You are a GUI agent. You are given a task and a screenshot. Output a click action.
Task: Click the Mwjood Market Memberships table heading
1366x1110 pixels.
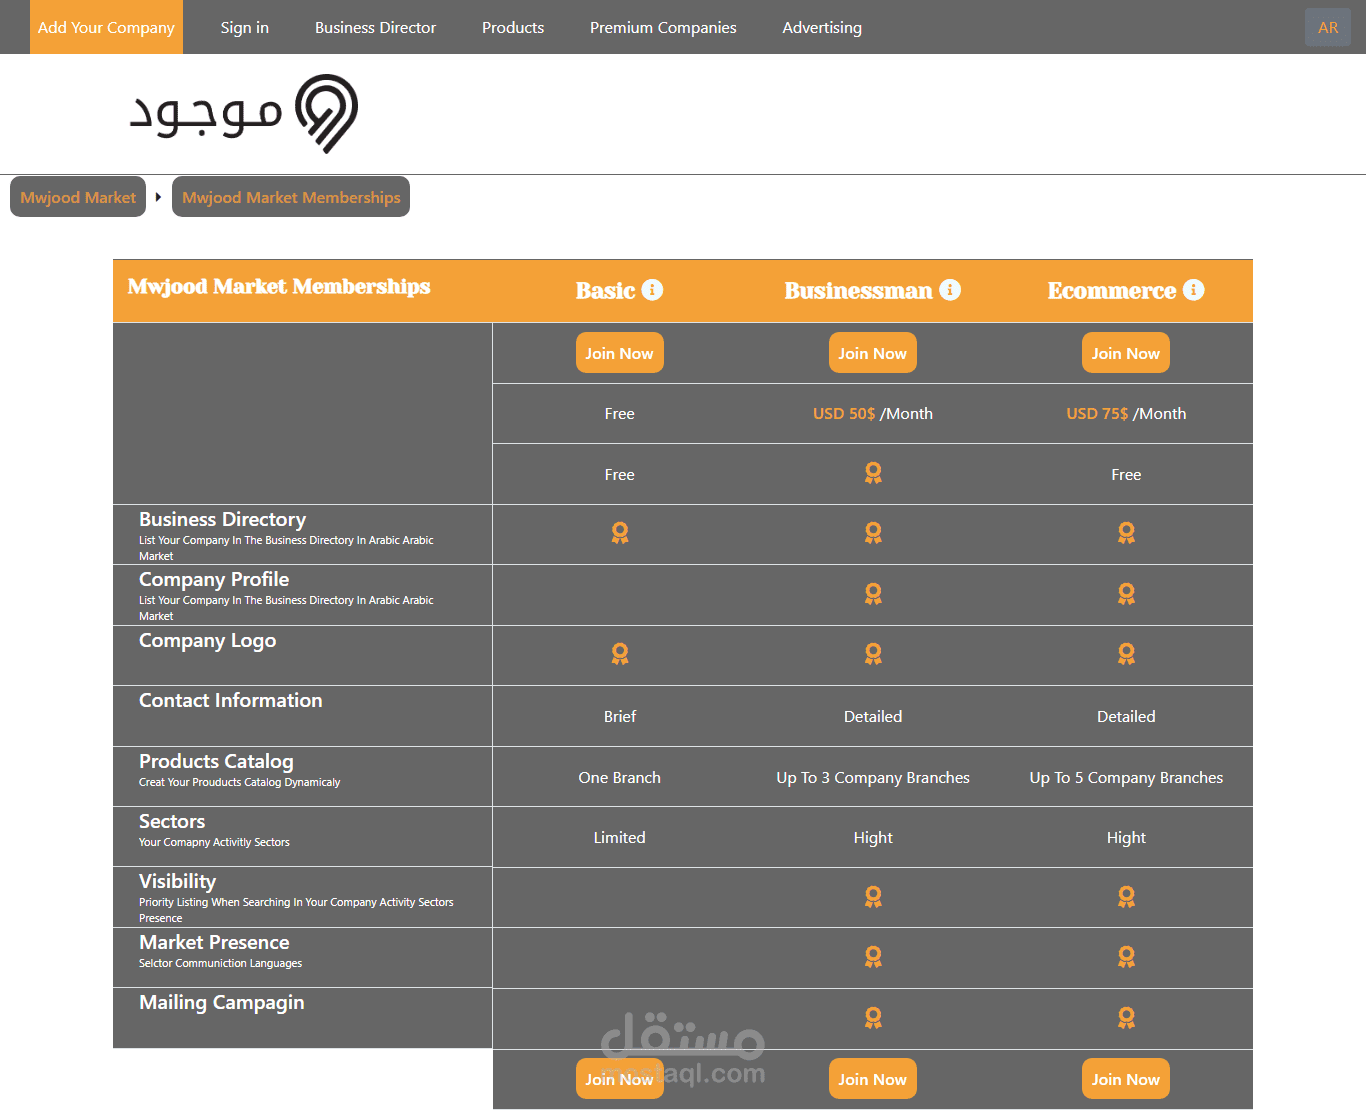pos(279,287)
